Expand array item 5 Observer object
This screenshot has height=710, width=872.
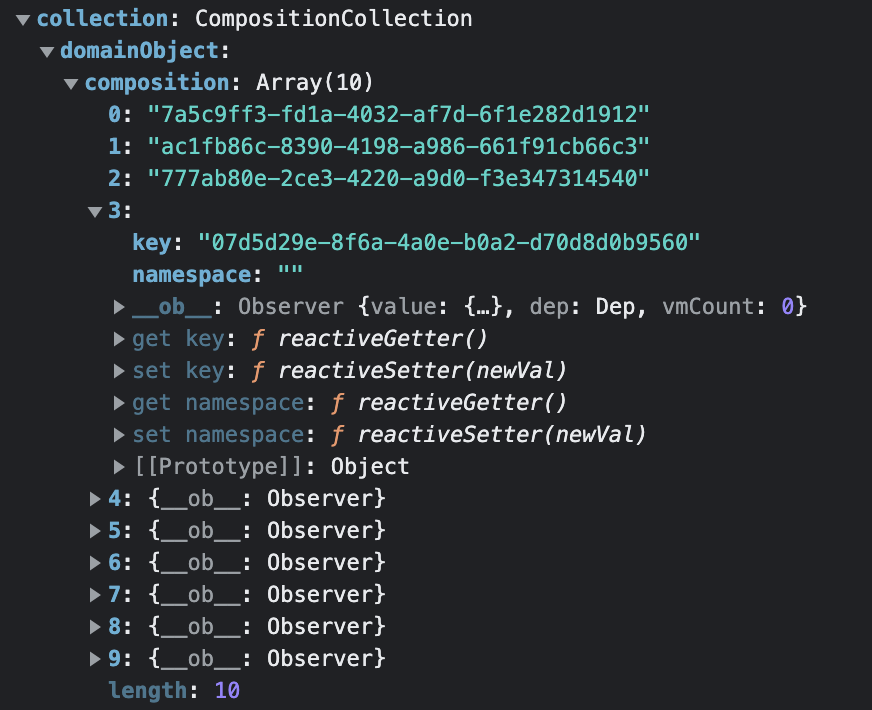click(95, 530)
